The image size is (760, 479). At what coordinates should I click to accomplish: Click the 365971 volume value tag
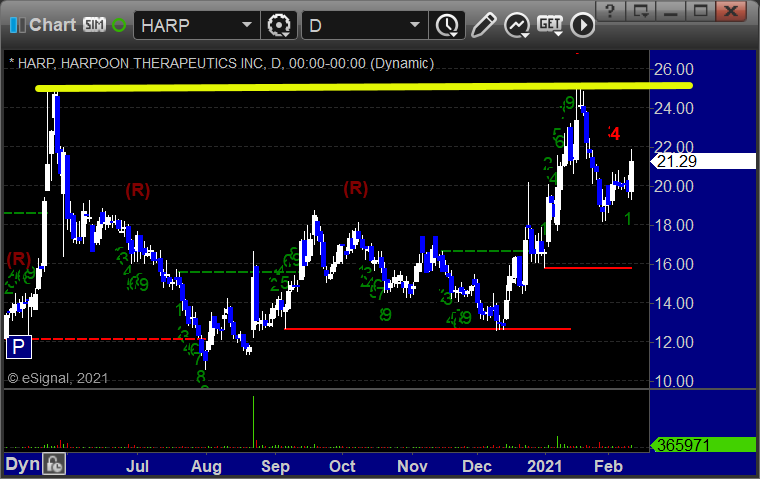[x=702, y=445]
